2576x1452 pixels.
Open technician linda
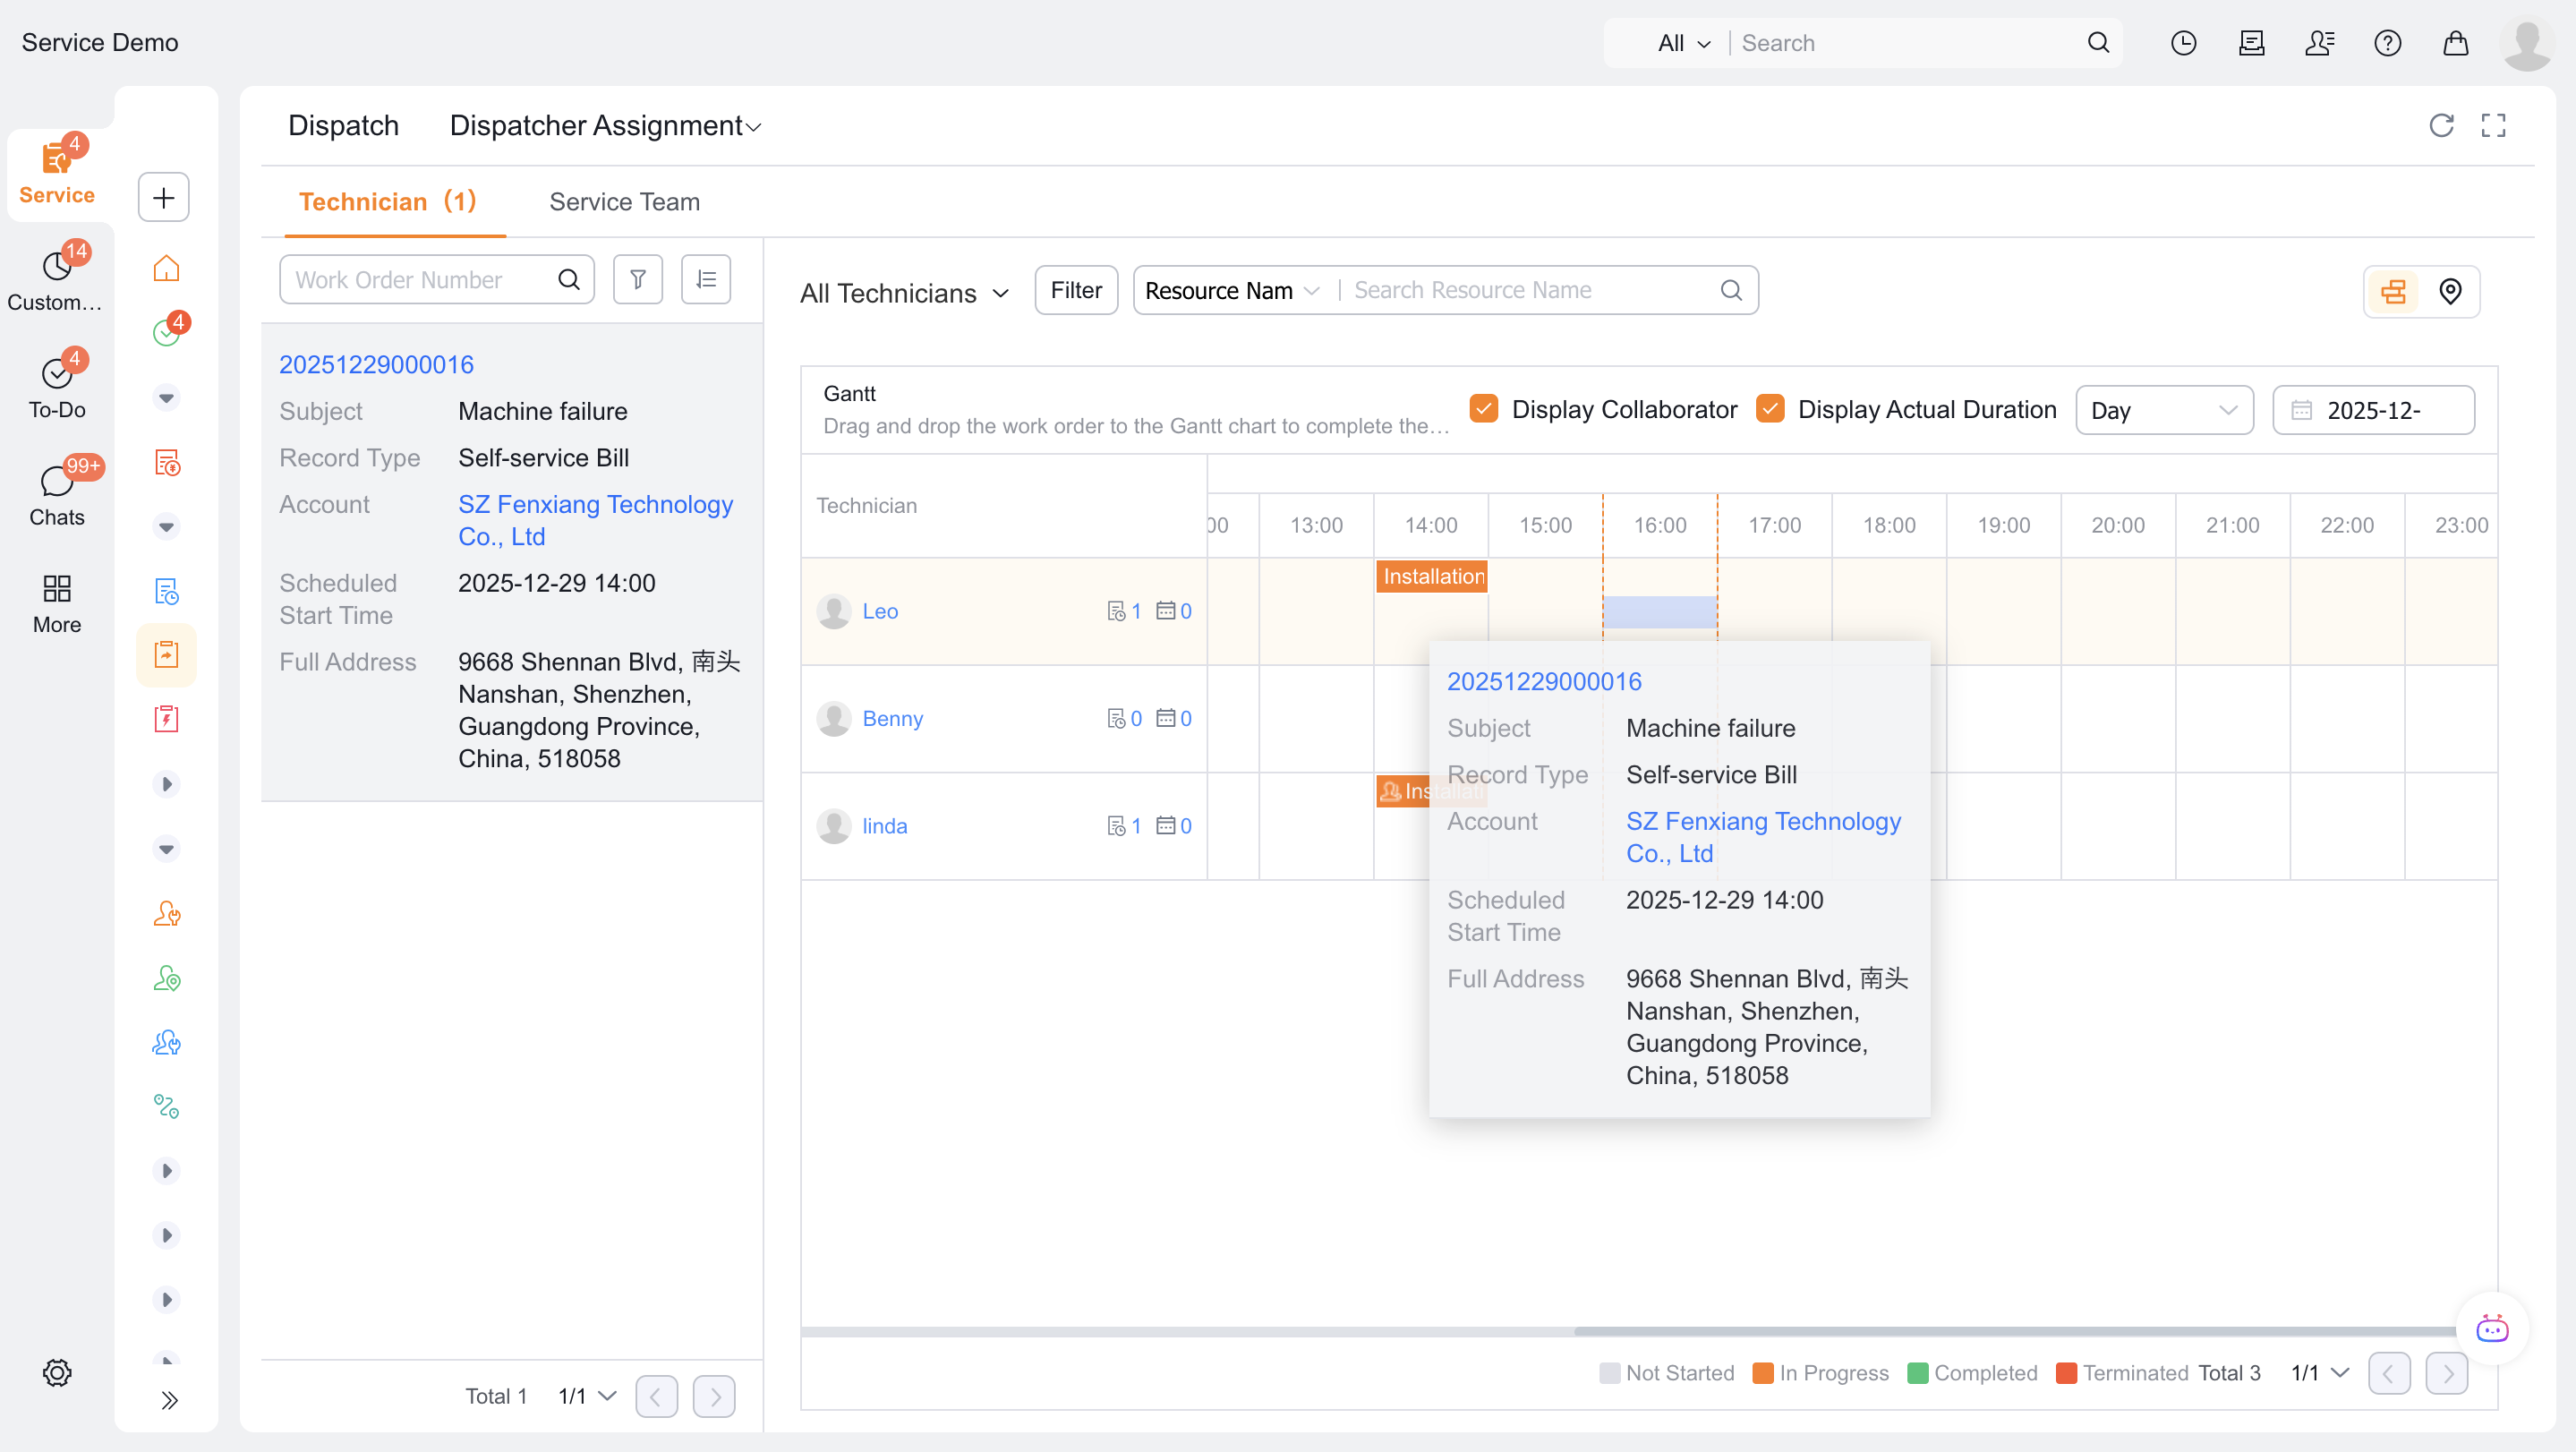(x=884, y=826)
